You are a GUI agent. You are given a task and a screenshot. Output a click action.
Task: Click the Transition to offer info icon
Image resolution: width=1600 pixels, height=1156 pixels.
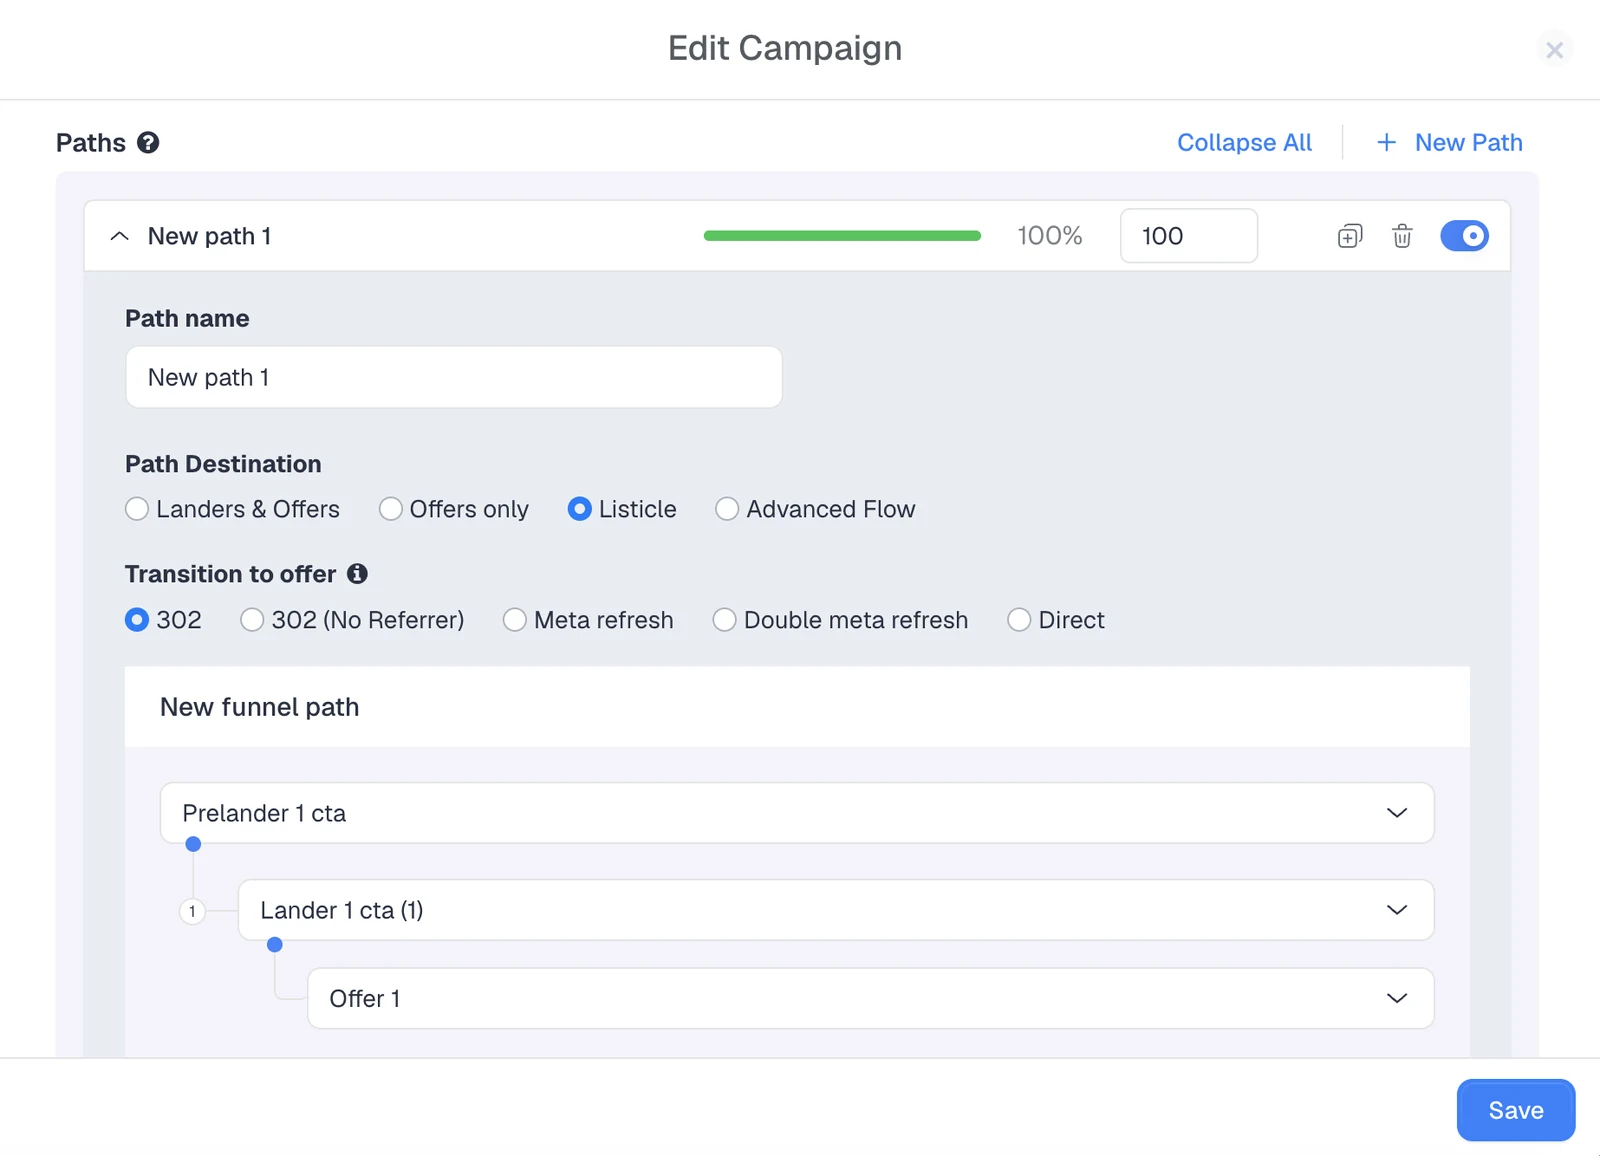coord(357,574)
